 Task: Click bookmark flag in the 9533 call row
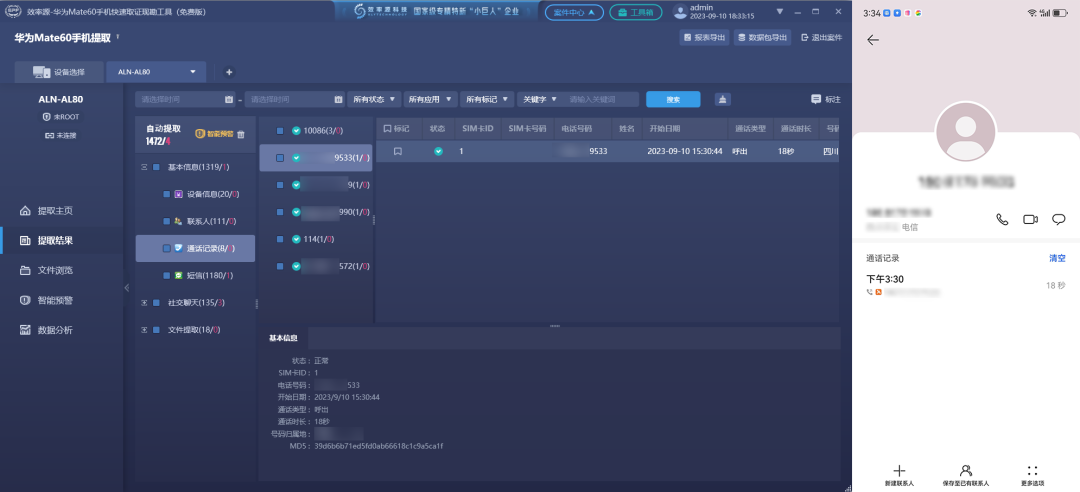click(397, 152)
